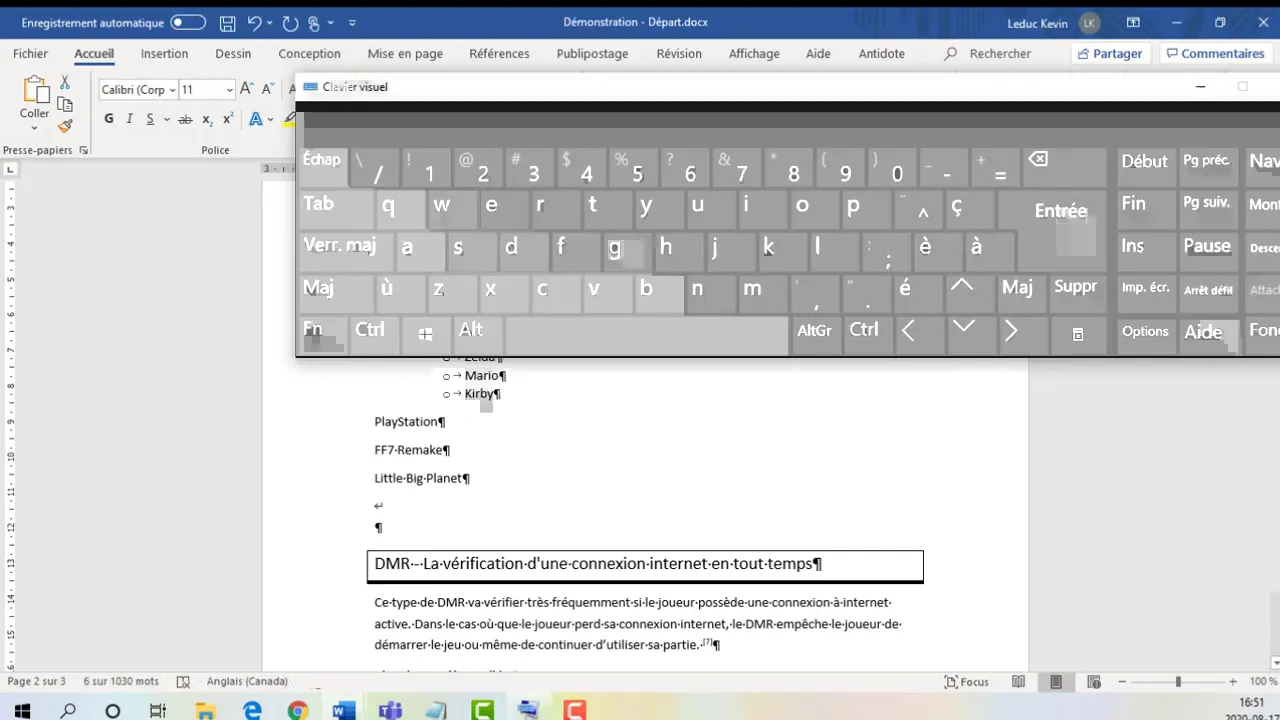Image resolution: width=1280 pixels, height=720 pixels.
Task: Open Customize Quick Access Toolbar dropdown
Action: click(x=353, y=22)
